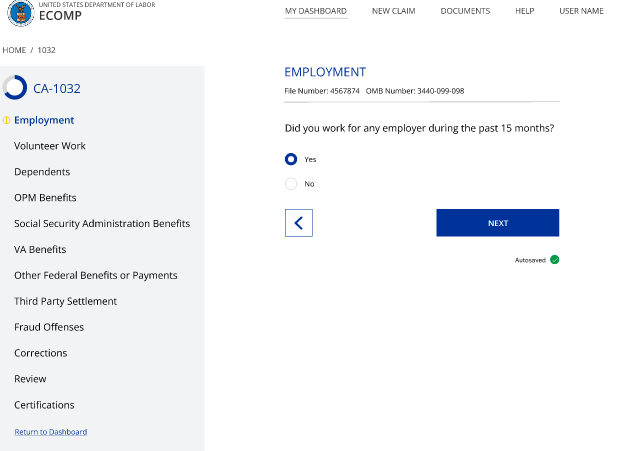This screenshot has width=619, height=451.
Task: Open the HELP navigation item
Action: [525, 11]
